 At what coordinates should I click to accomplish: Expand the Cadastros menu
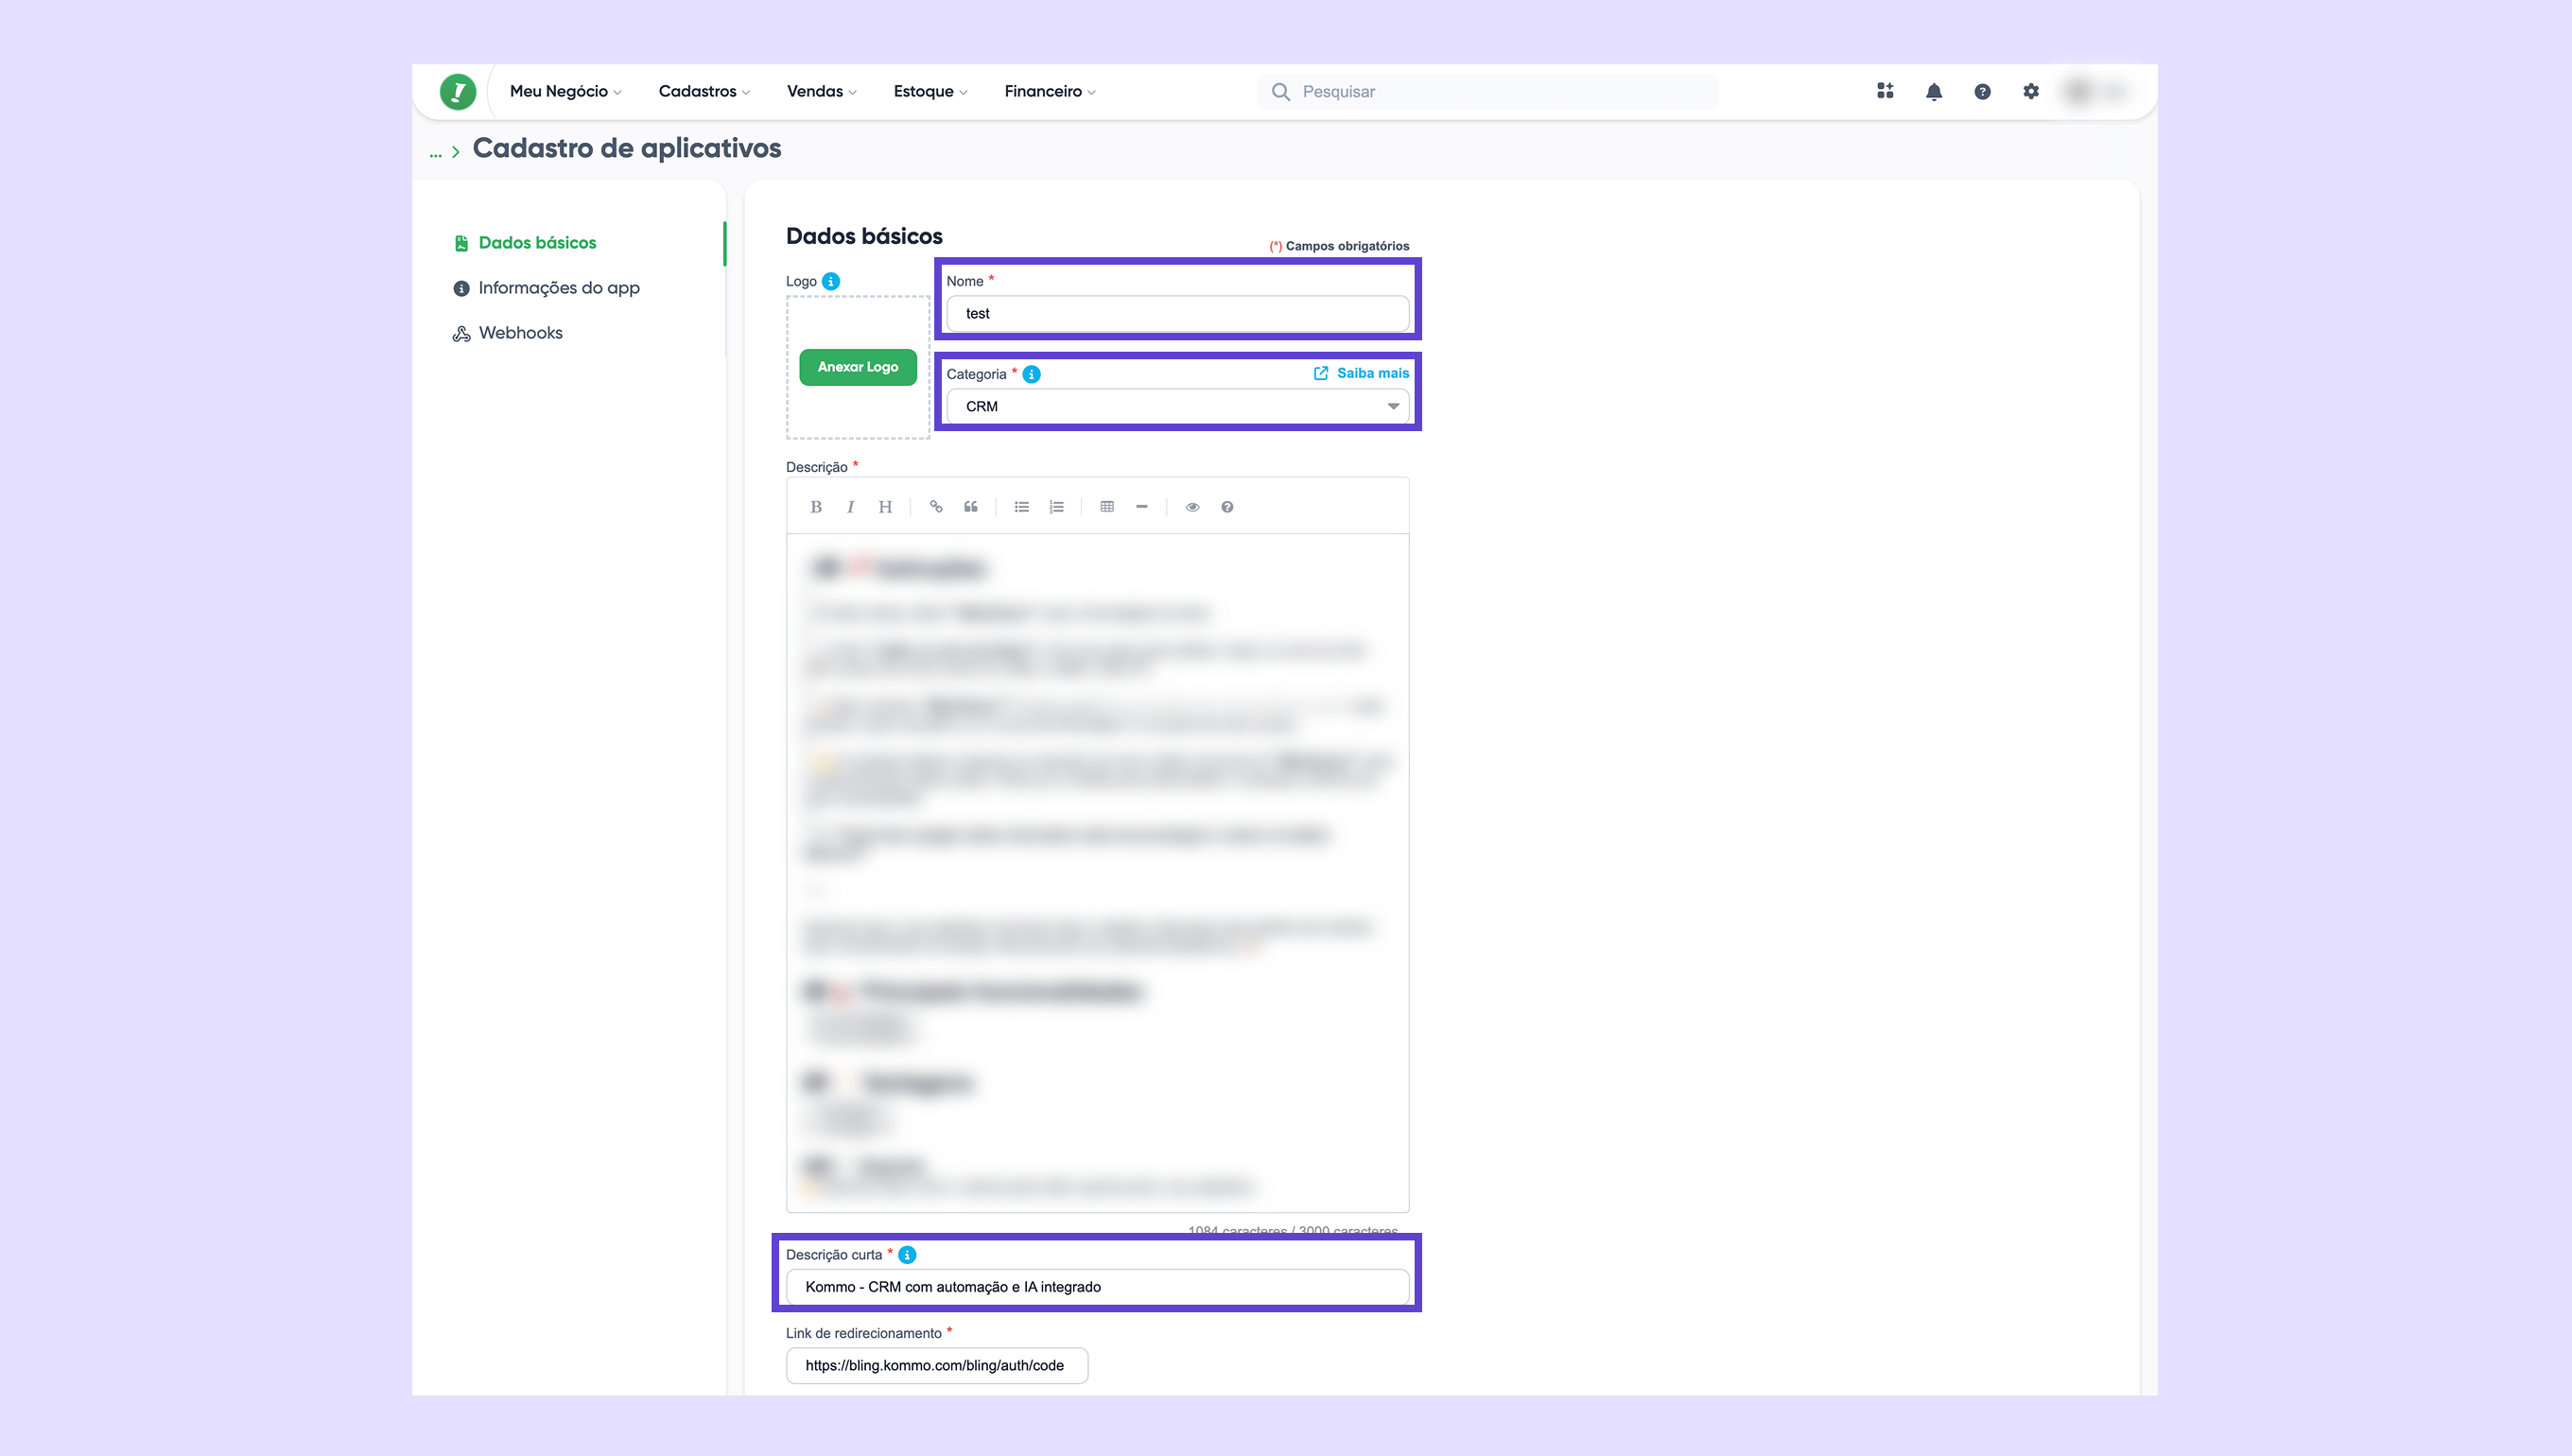pos(704,91)
